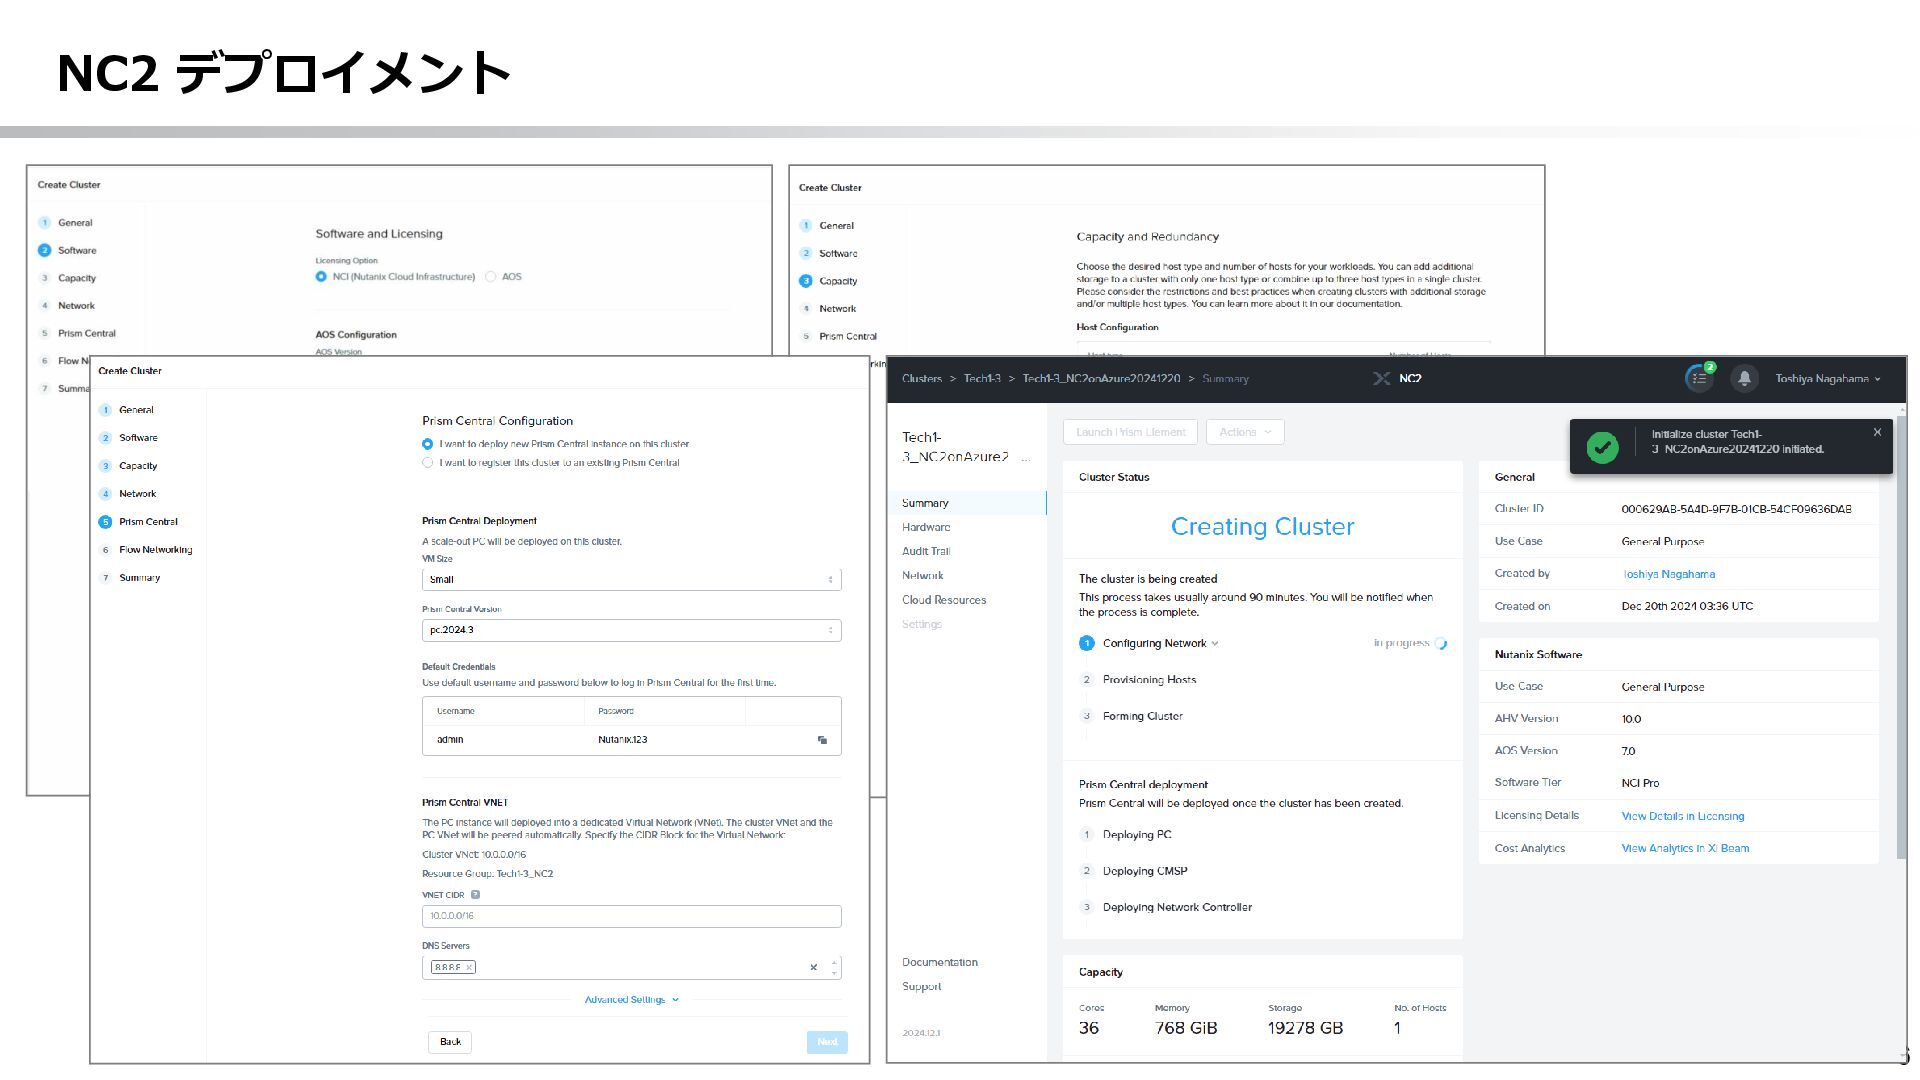Go to Flow Networking step in front wizard

point(146,550)
